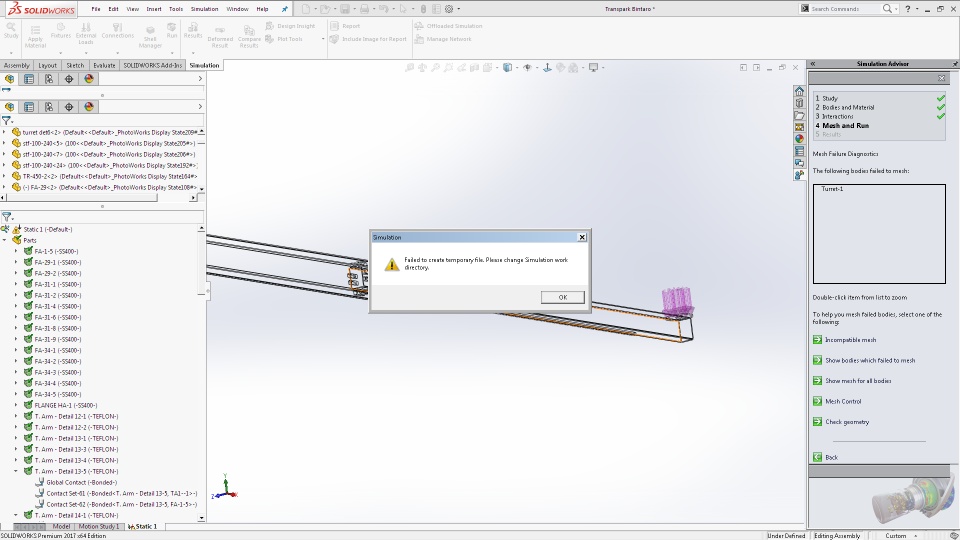Screen dimensions: 960x540
Task: Click the Search Commands field
Action: [845, 9]
